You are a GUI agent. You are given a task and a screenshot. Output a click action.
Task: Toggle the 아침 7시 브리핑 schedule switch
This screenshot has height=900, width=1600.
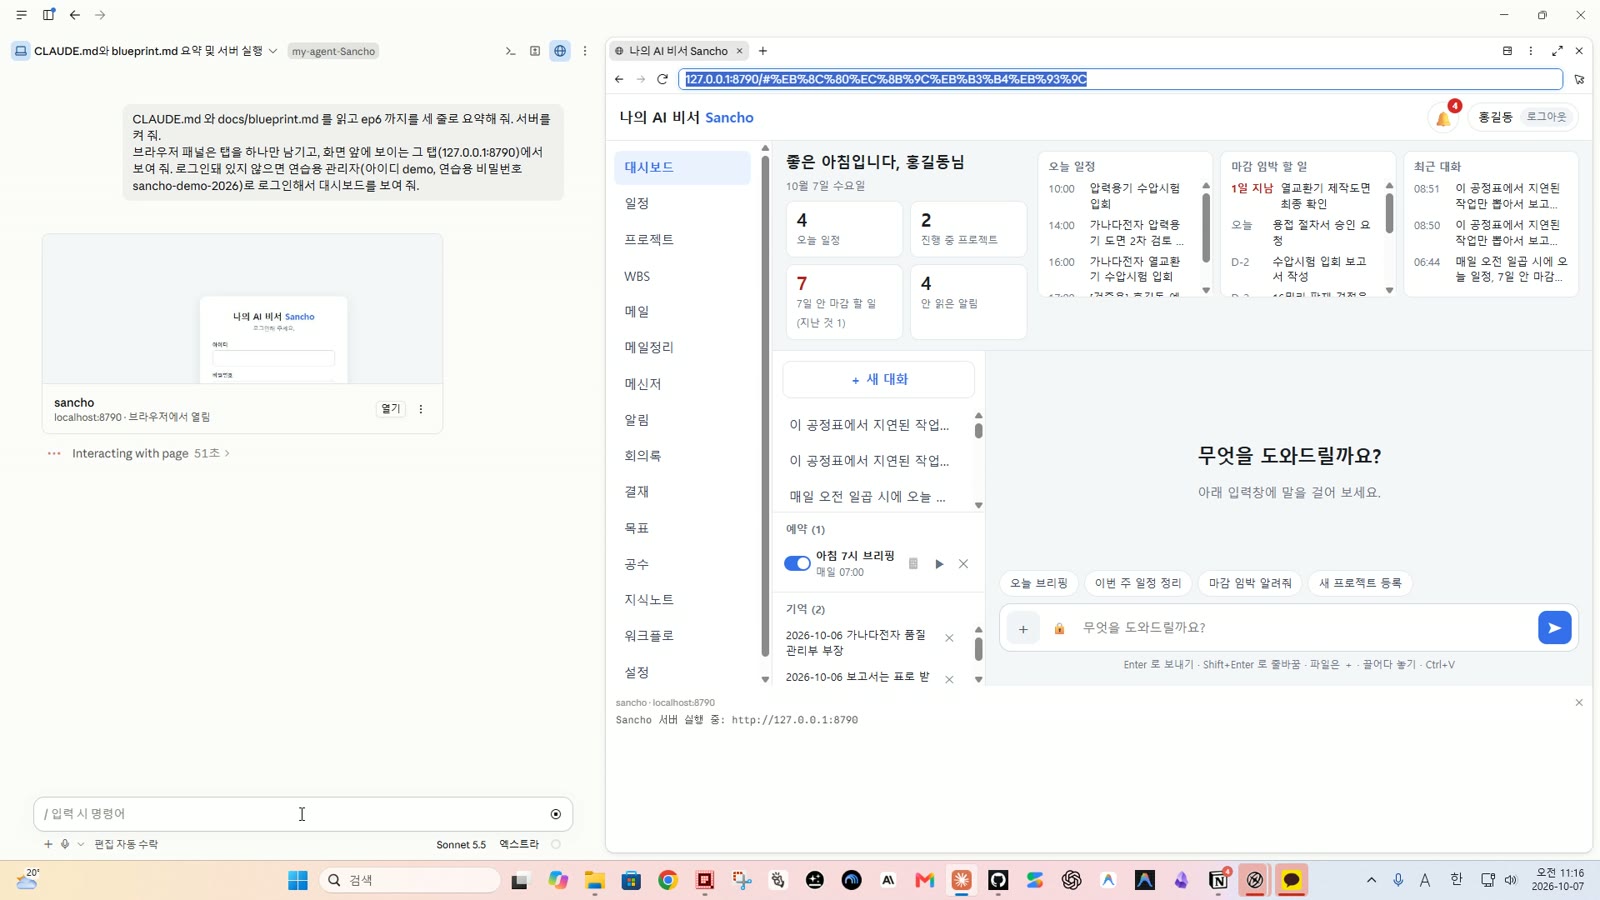797,564
